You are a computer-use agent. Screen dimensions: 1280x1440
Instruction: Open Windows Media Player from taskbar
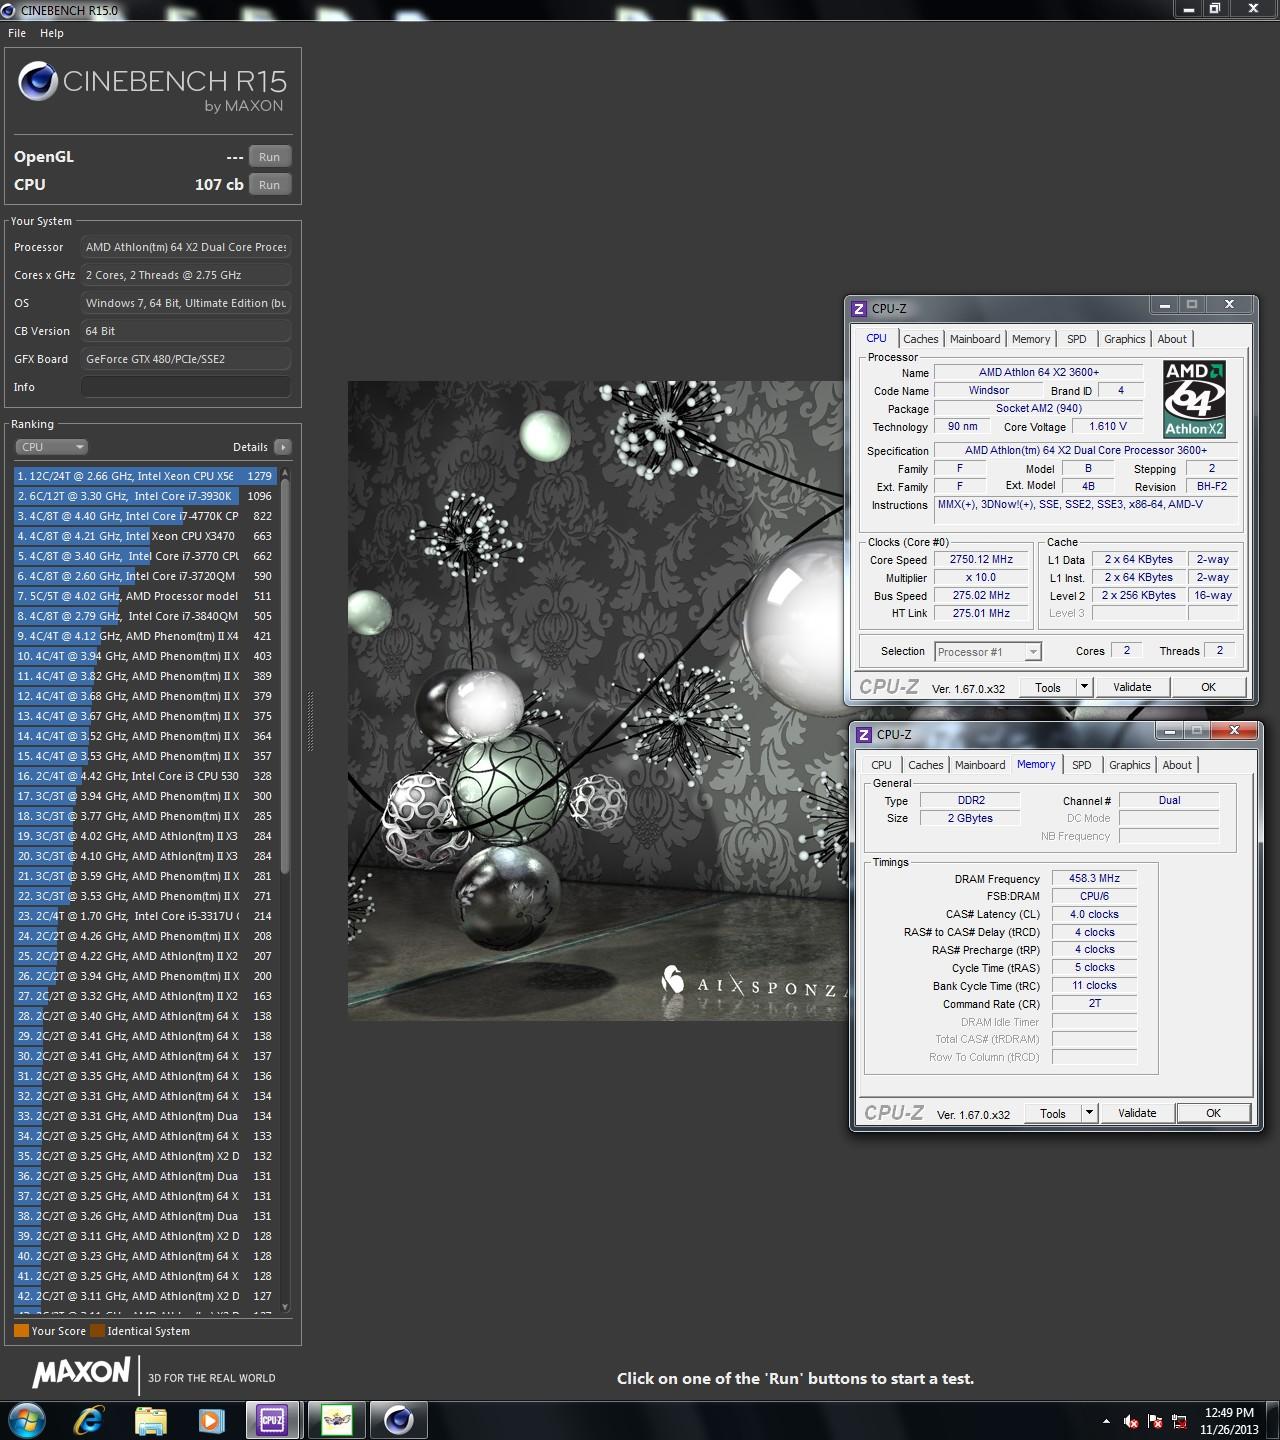(211, 1420)
